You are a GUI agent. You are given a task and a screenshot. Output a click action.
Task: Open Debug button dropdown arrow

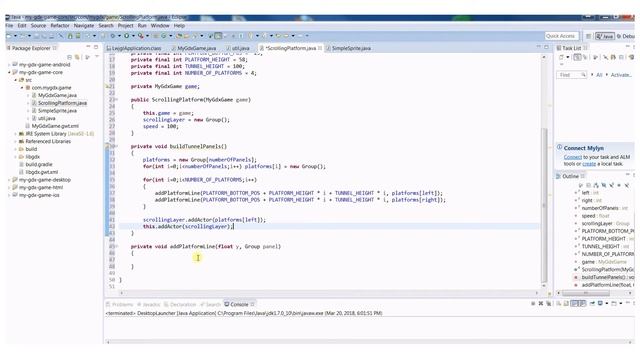[119, 36]
